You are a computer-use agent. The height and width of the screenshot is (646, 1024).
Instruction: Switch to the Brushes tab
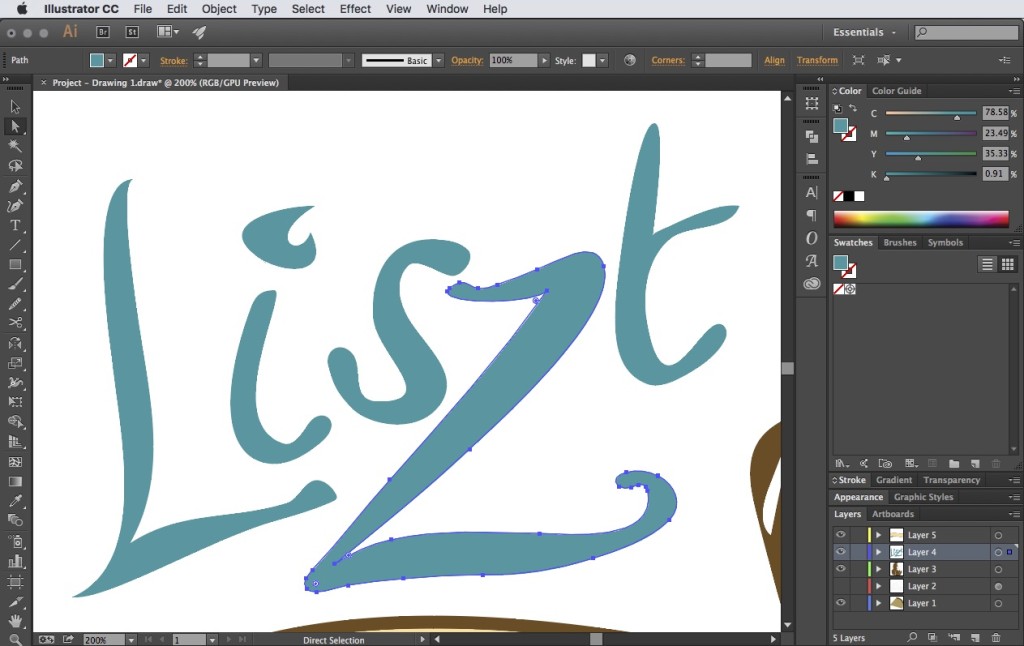(x=900, y=242)
